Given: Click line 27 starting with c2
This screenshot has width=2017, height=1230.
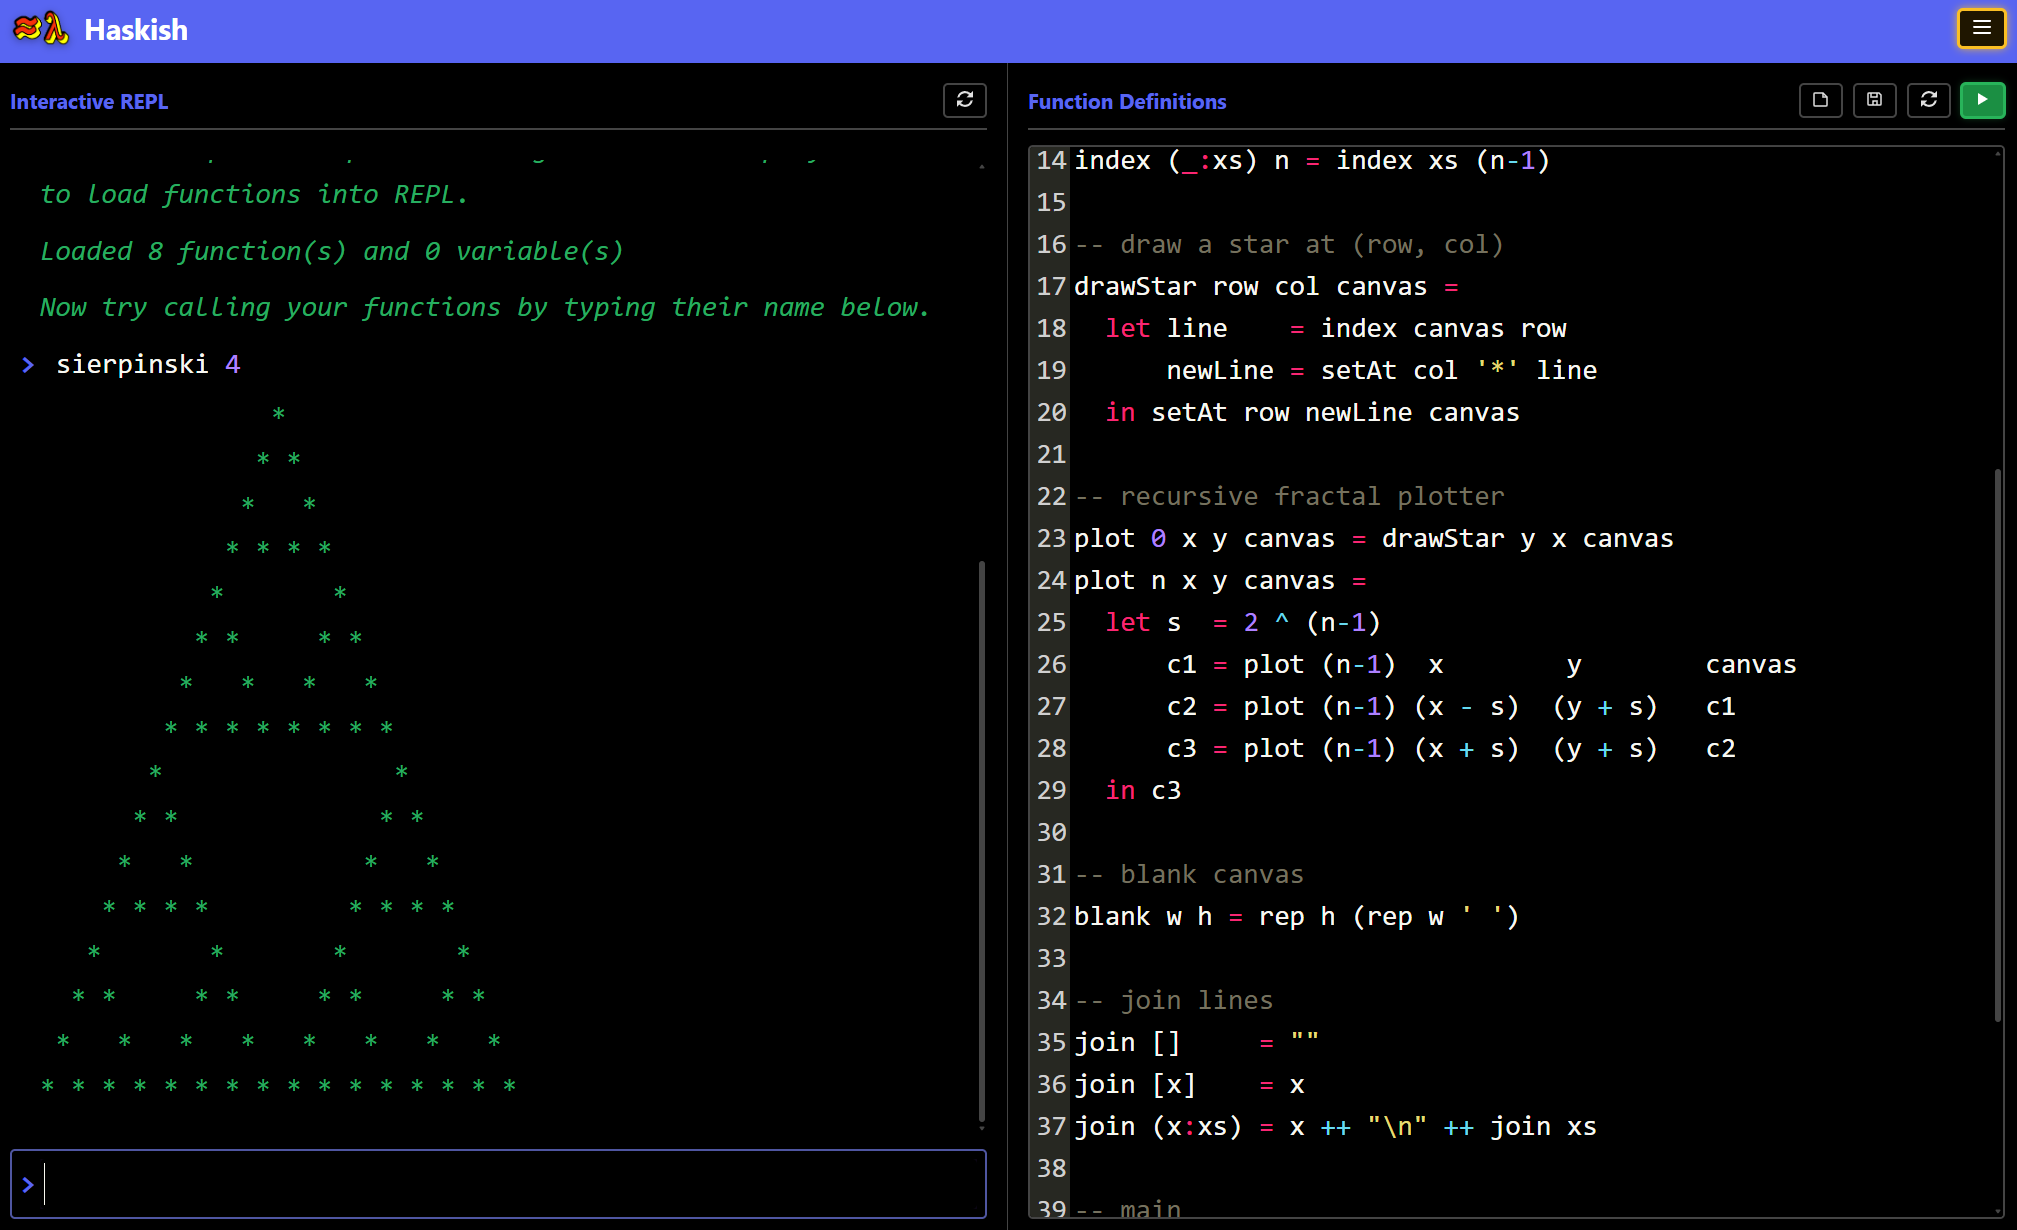Looking at the screenshot, I should pyautogui.click(x=1451, y=707).
